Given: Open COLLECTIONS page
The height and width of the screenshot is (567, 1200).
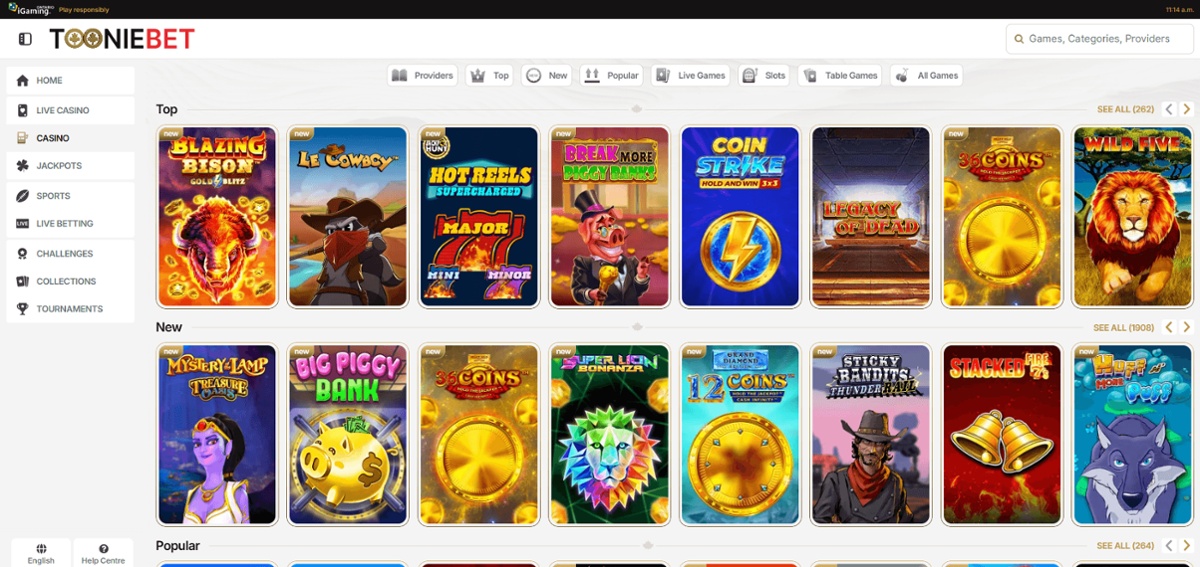Looking at the screenshot, I should [70, 282].
